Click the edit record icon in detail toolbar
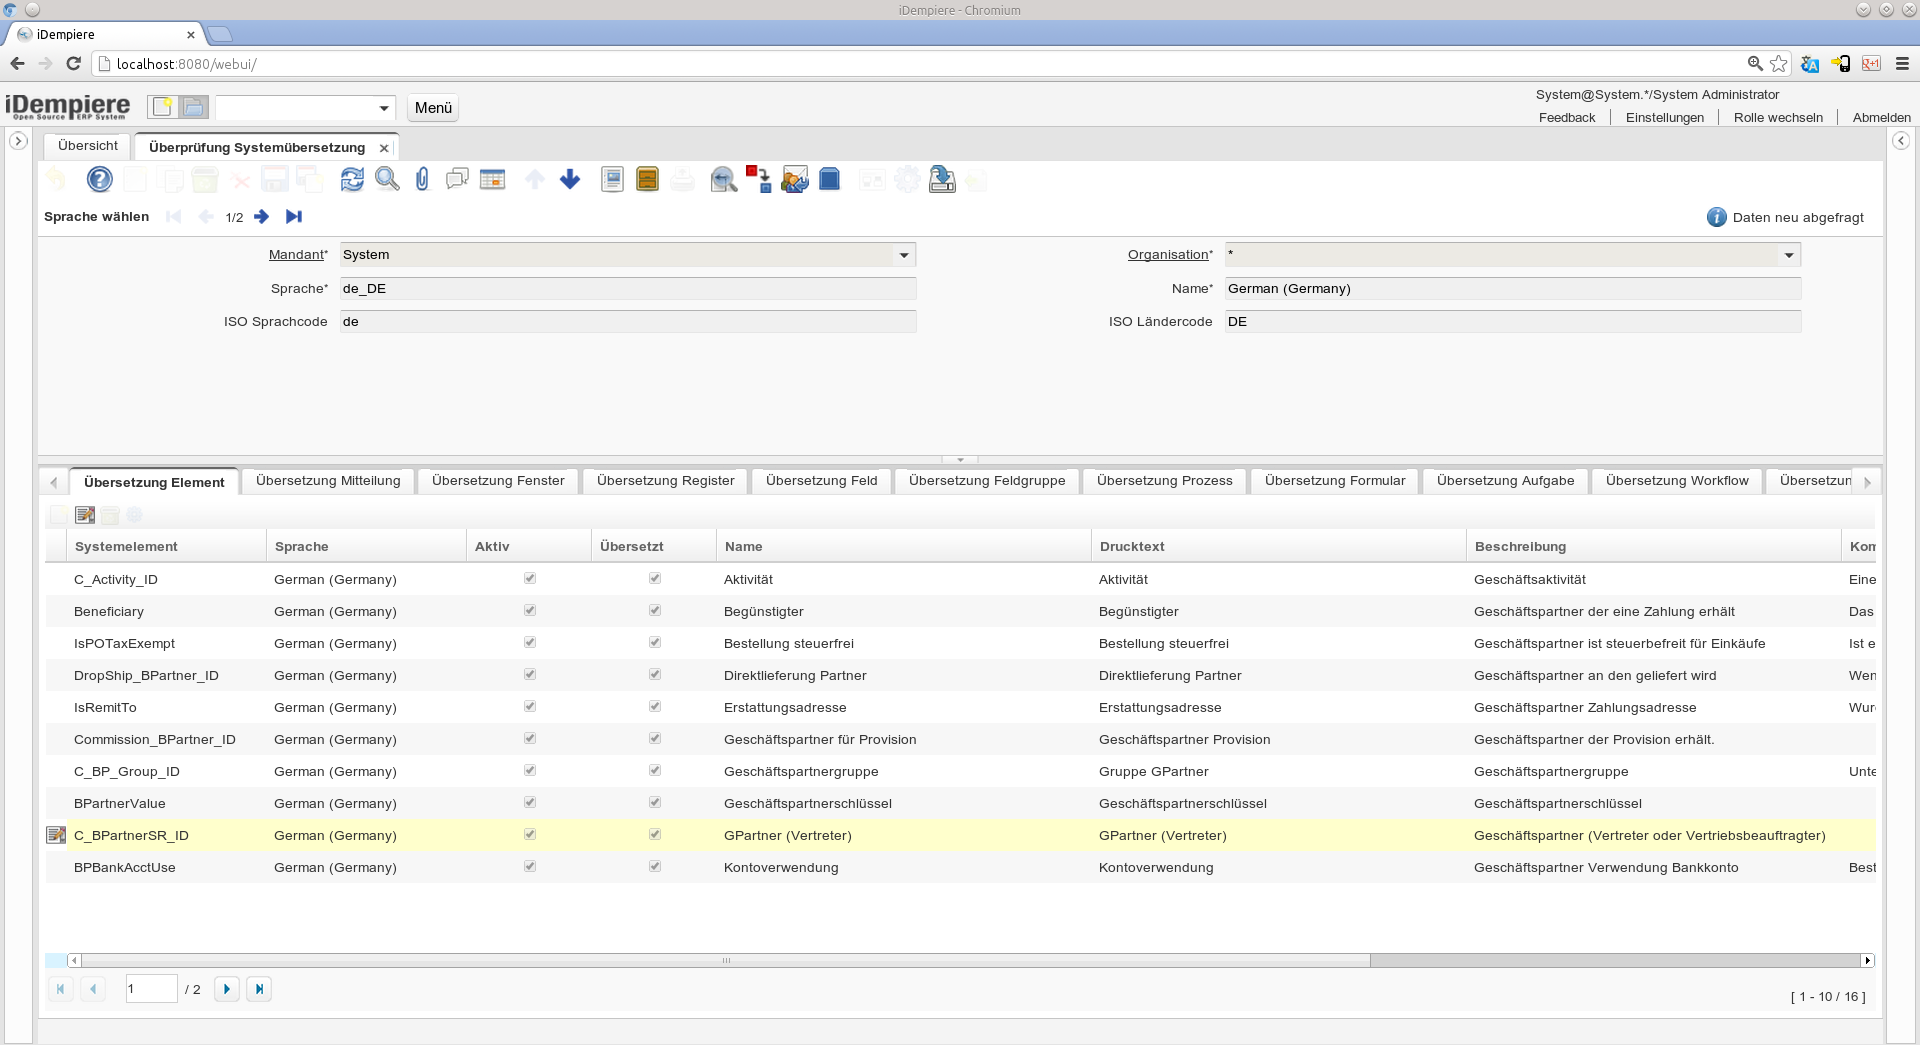The width and height of the screenshot is (1920, 1045). 85,515
